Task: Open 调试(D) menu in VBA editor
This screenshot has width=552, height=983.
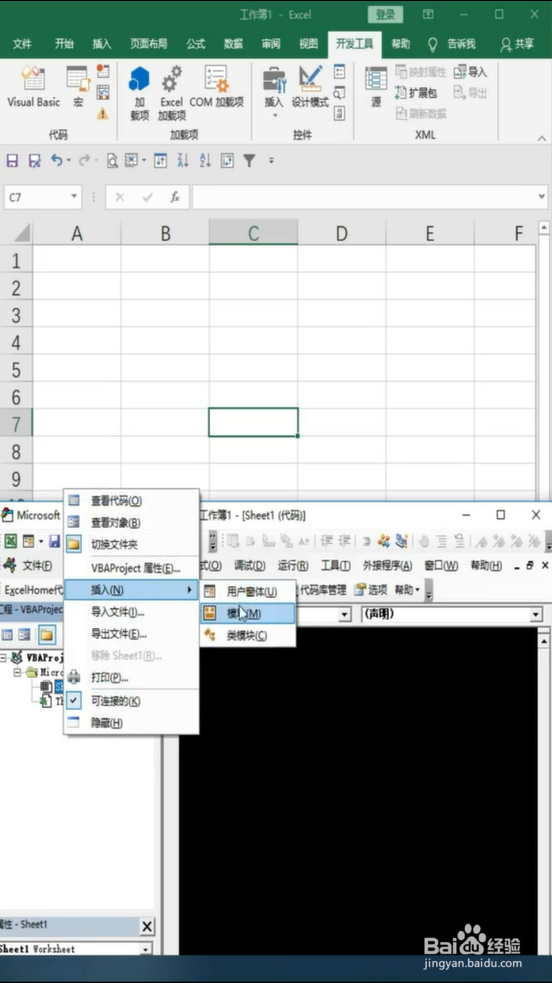Action: 249,565
